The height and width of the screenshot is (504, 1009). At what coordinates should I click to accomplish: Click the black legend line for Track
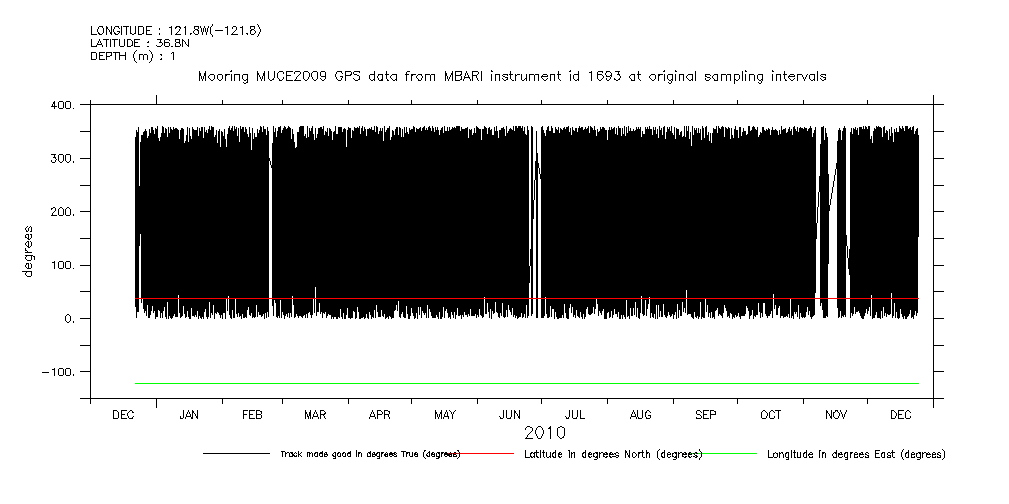coord(238,454)
